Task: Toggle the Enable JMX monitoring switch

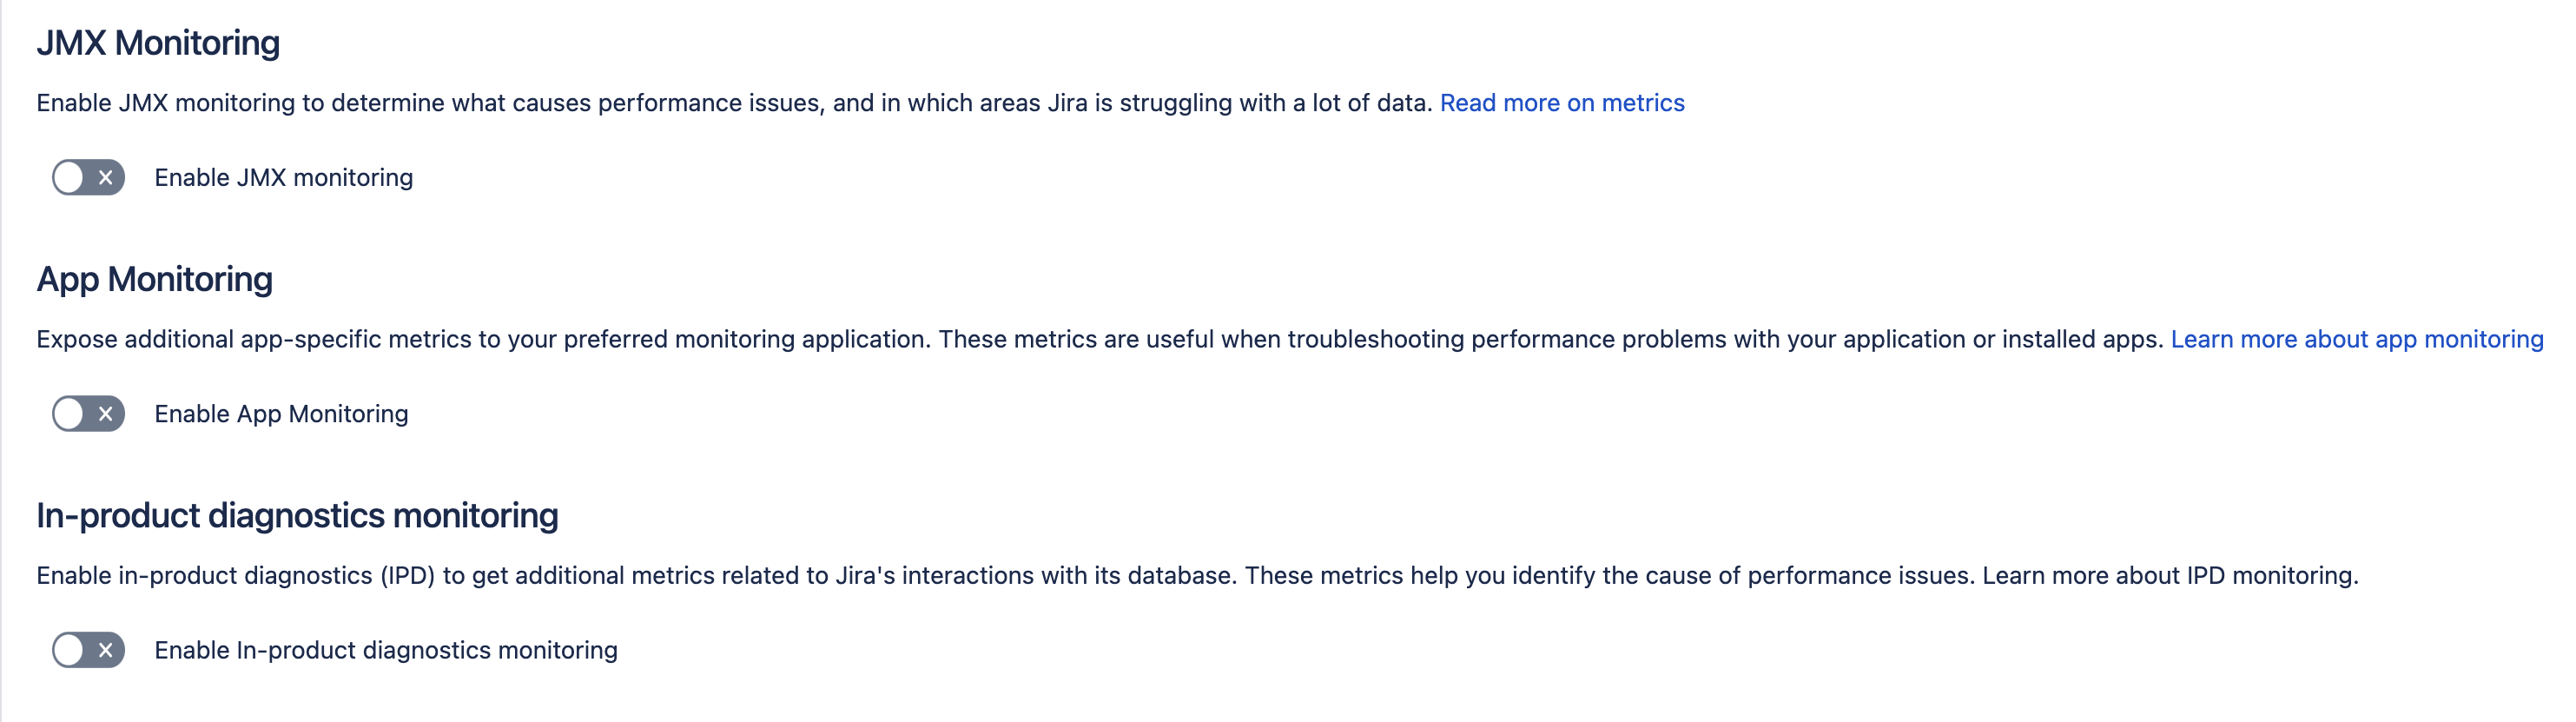Action: (88, 177)
